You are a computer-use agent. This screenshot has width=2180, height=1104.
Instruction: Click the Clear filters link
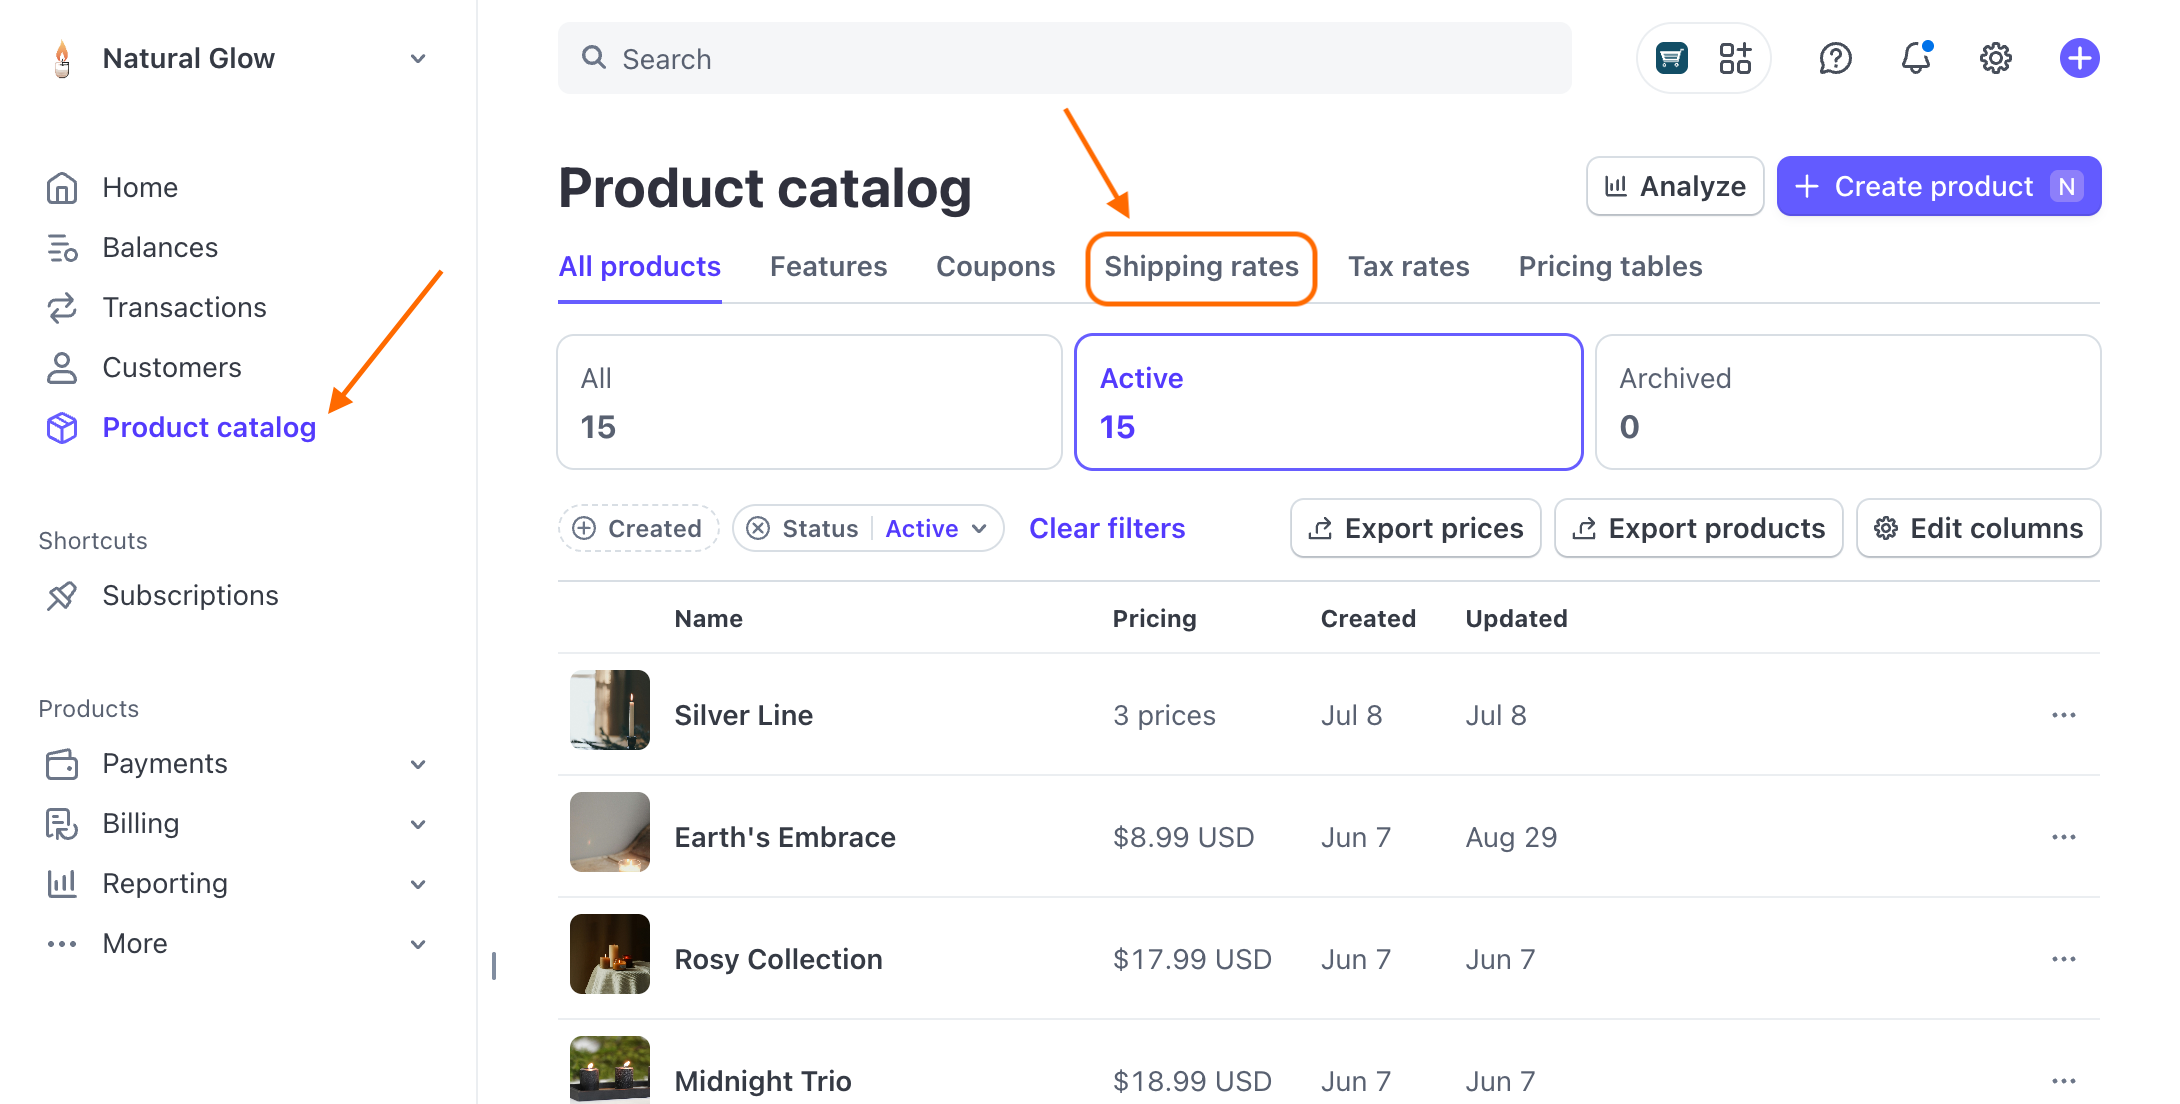[x=1107, y=528]
